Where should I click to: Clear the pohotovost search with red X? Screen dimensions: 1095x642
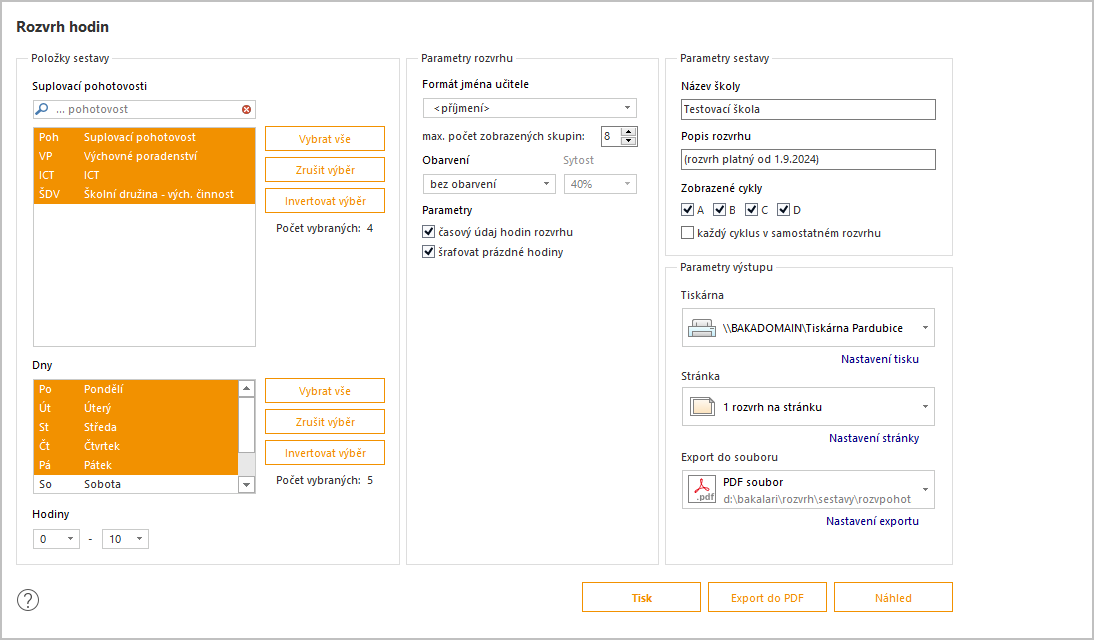247,110
